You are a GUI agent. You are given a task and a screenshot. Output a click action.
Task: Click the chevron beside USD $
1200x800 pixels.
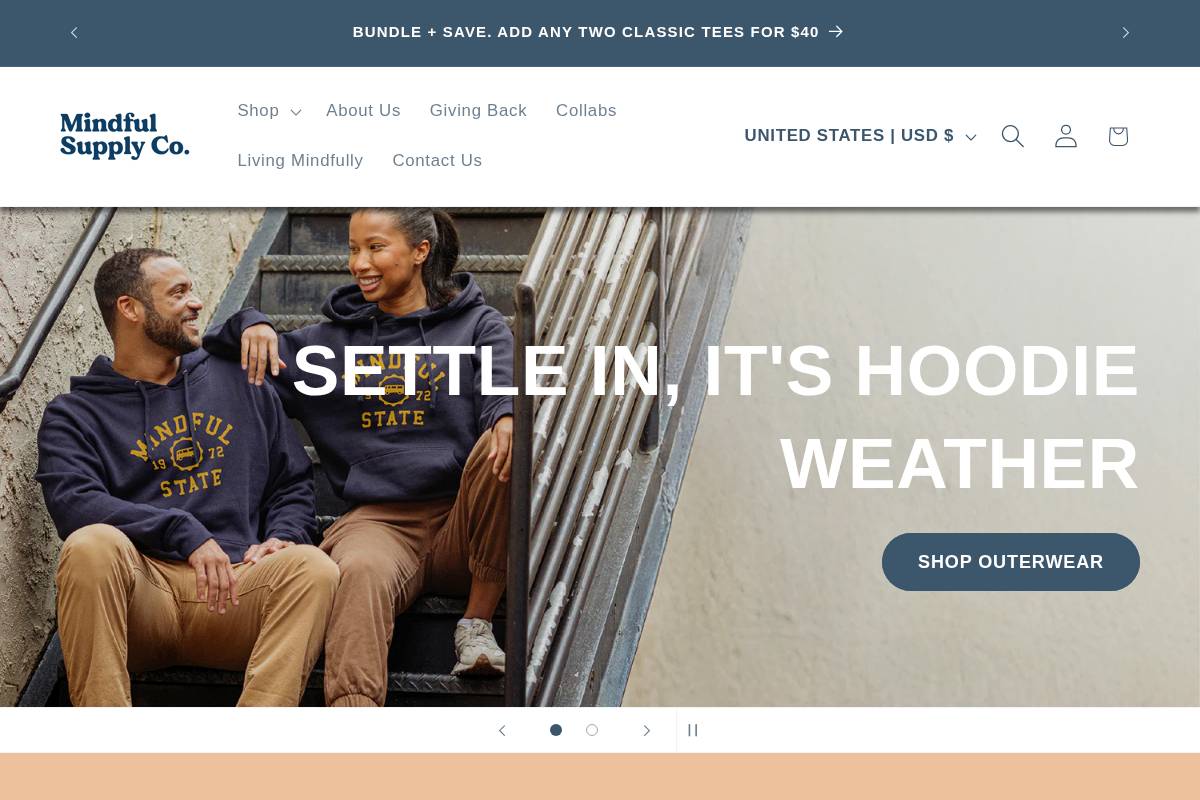coord(970,137)
